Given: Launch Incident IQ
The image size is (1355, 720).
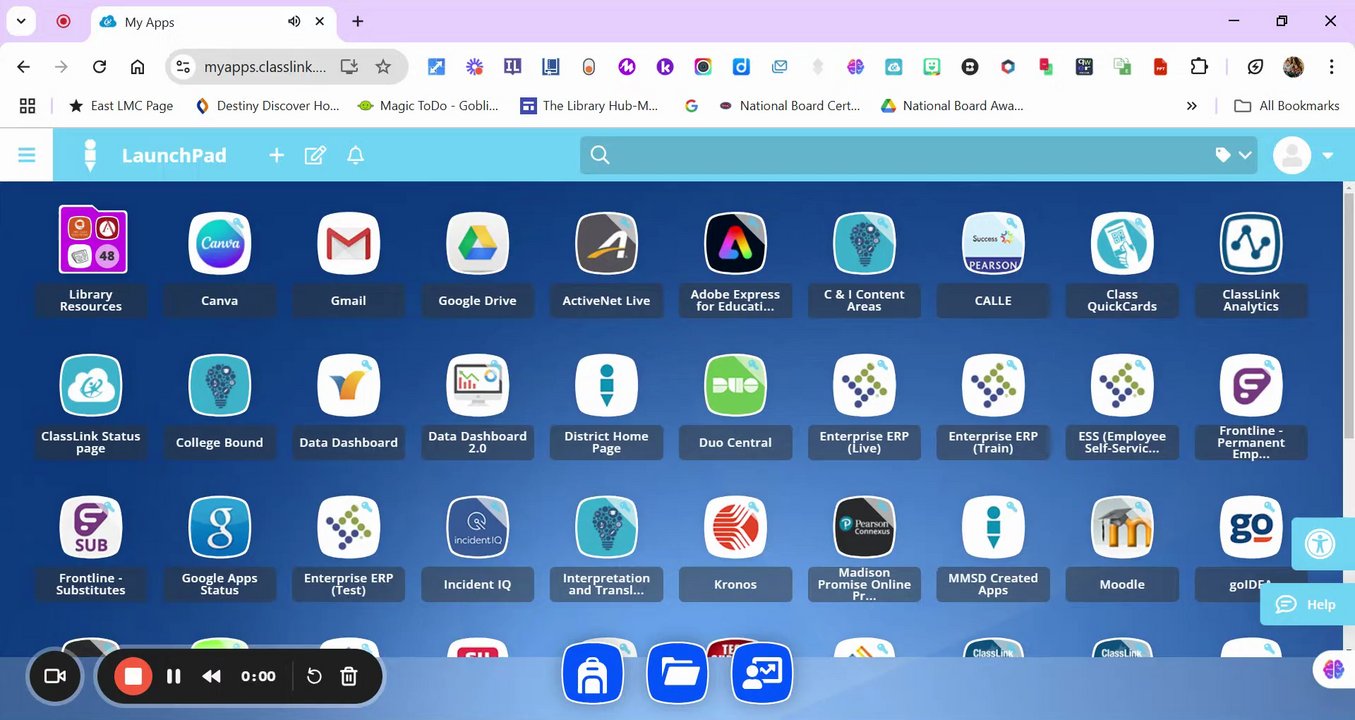Looking at the screenshot, I should tap(478, 527).
